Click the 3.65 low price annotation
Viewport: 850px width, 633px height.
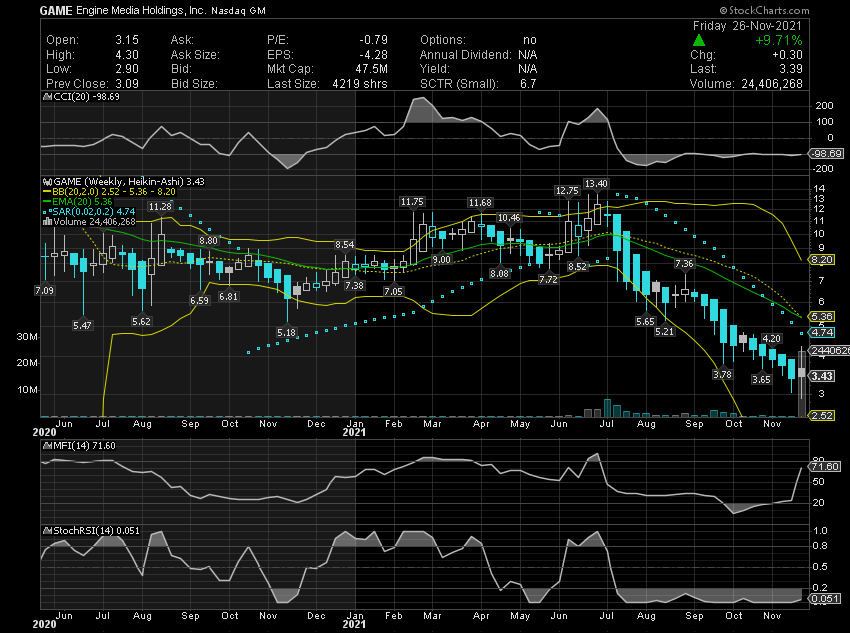[762, 379]
